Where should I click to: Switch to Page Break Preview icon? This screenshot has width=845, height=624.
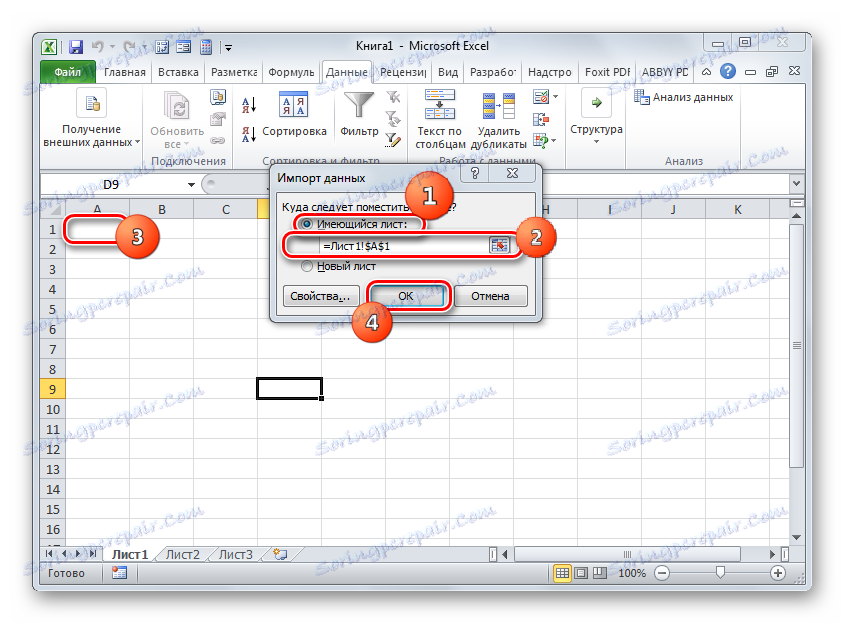599,573
